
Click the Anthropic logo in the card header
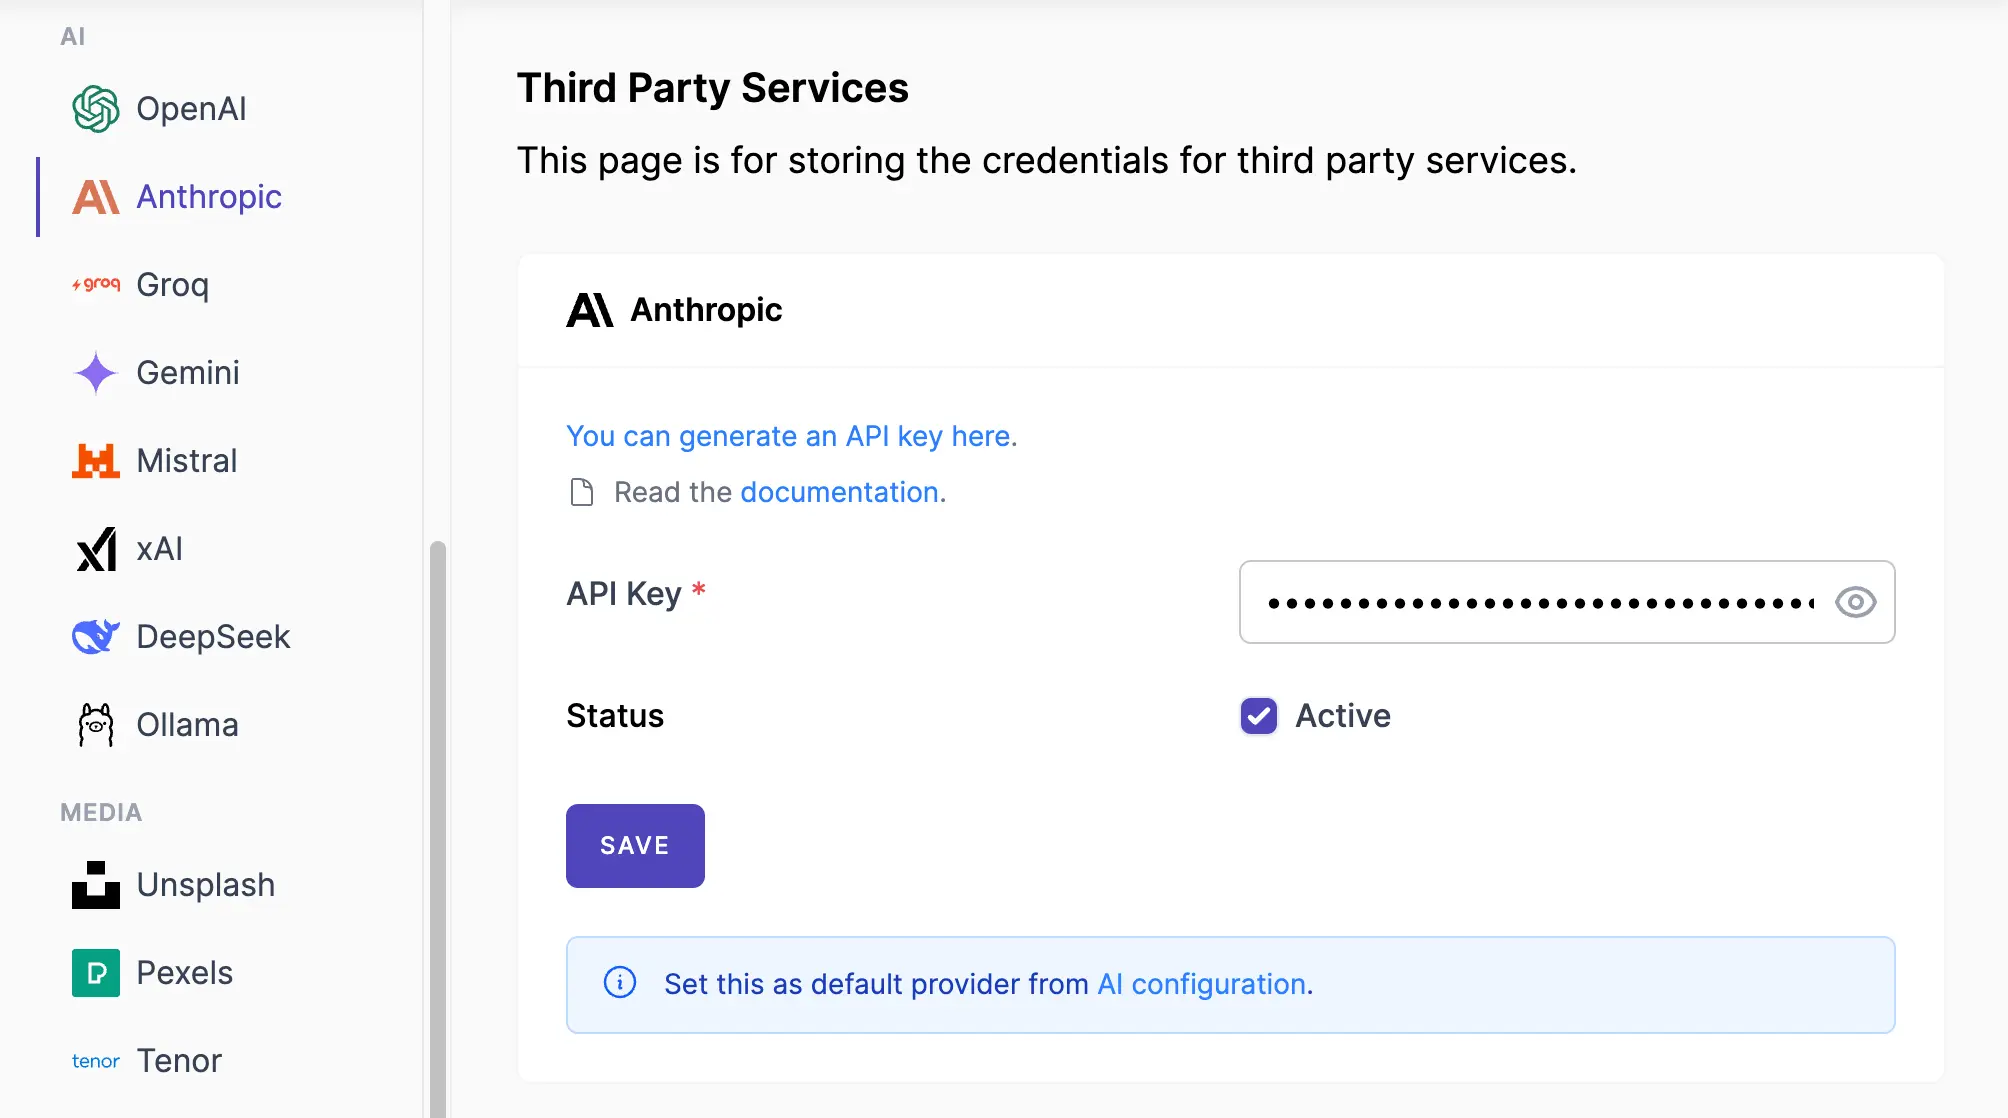(590, 310)
